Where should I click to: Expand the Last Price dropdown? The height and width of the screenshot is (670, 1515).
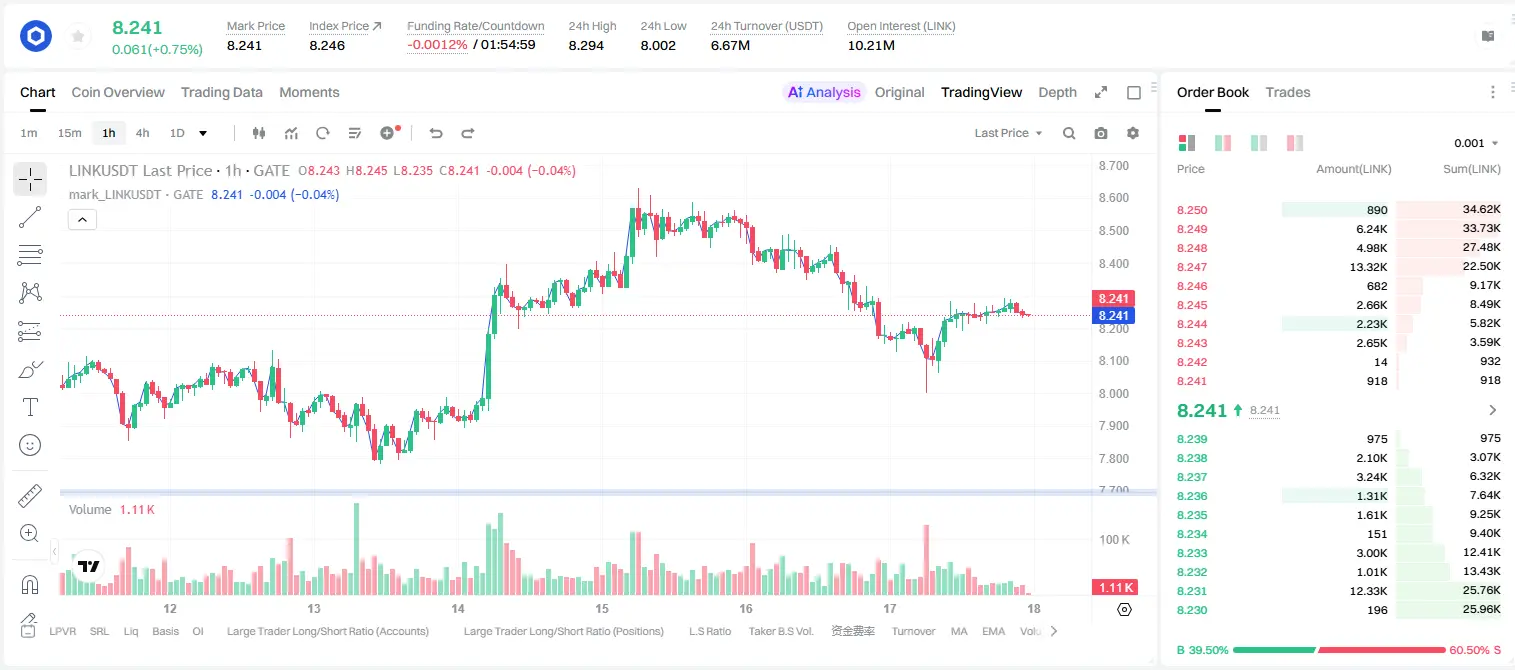[x=1008, y=133]
